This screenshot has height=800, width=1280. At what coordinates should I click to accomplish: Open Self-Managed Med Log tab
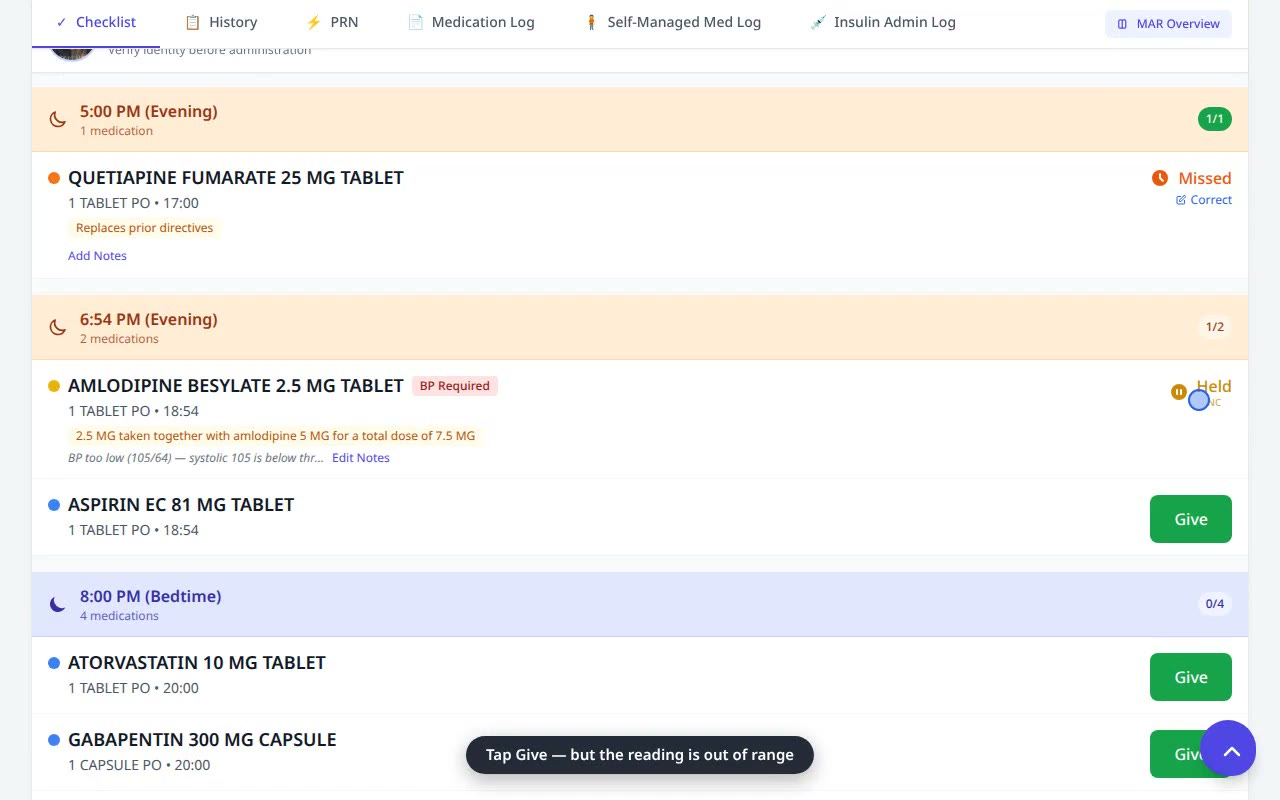pyautogui.click(x=672, y=22)
